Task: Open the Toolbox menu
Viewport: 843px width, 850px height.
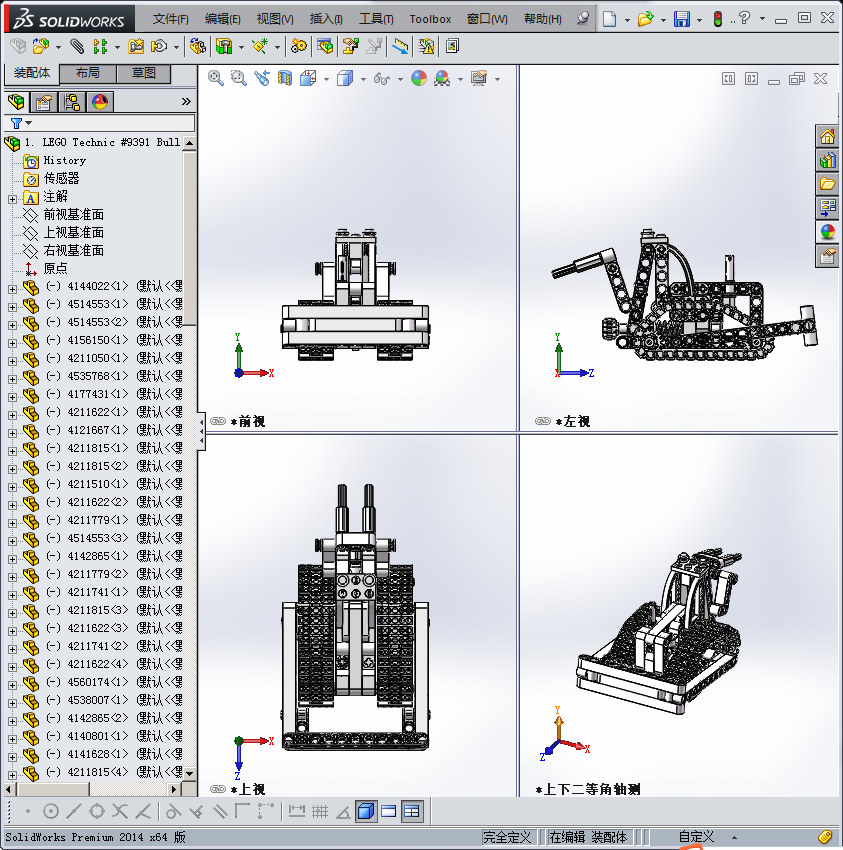Action: coord(430,19)
